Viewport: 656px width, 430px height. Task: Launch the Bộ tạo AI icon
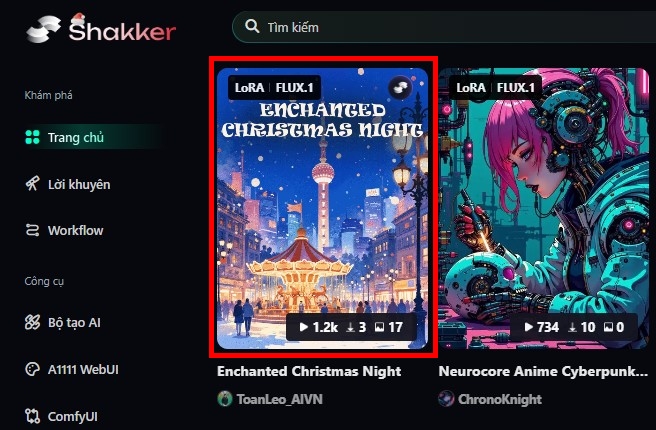pos(32,322)
